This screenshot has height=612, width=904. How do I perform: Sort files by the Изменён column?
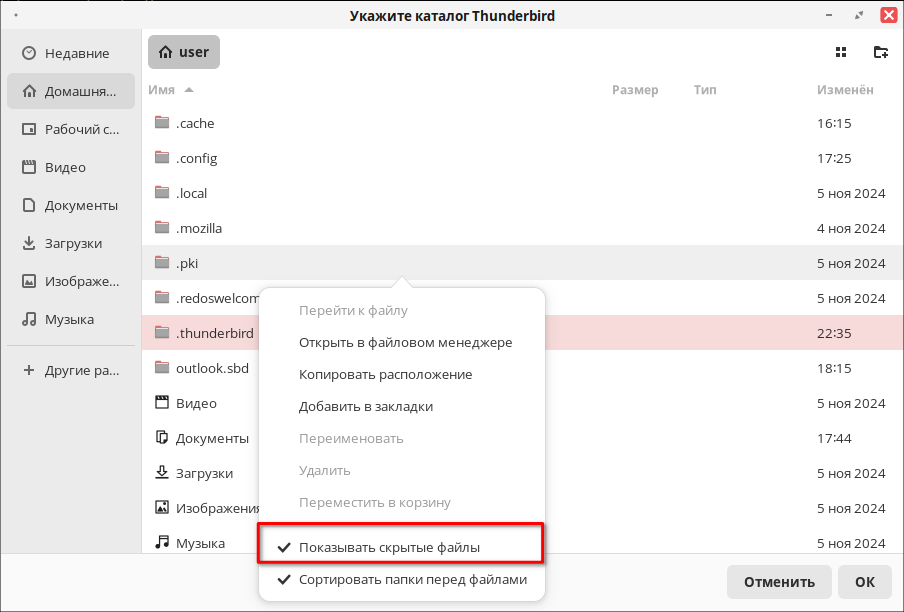845,90
